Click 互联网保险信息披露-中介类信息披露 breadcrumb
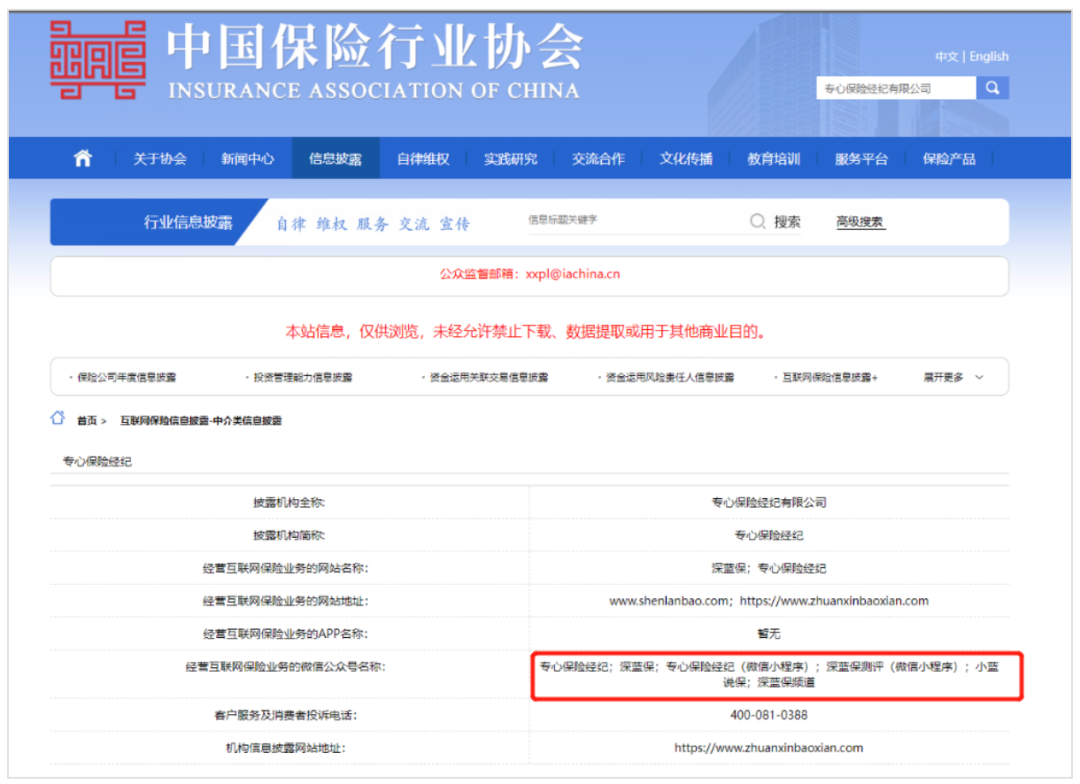Screen dimensions: 1080x784 coord(201,420)
